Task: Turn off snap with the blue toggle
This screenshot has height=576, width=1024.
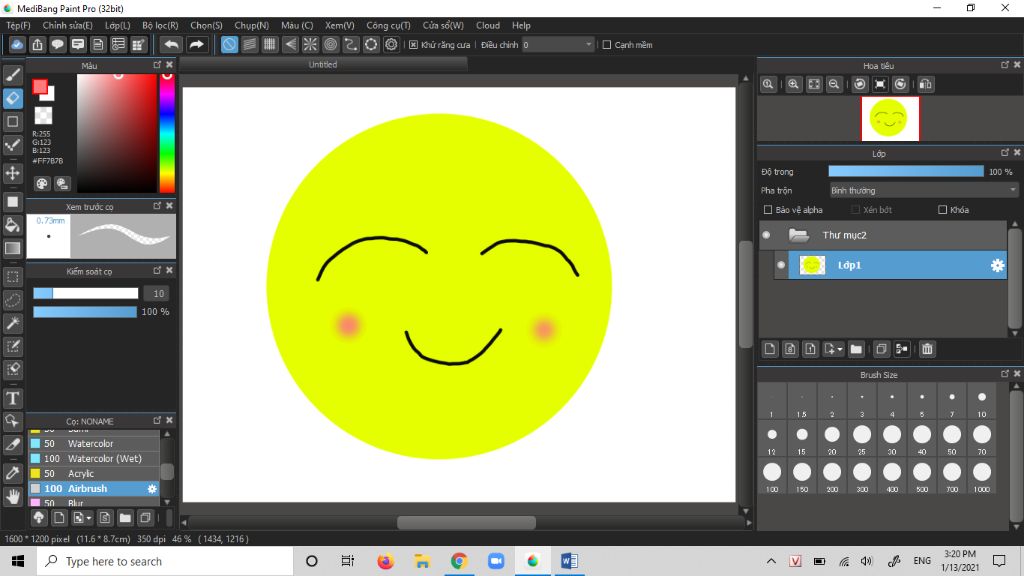Action: coord(229,44)
